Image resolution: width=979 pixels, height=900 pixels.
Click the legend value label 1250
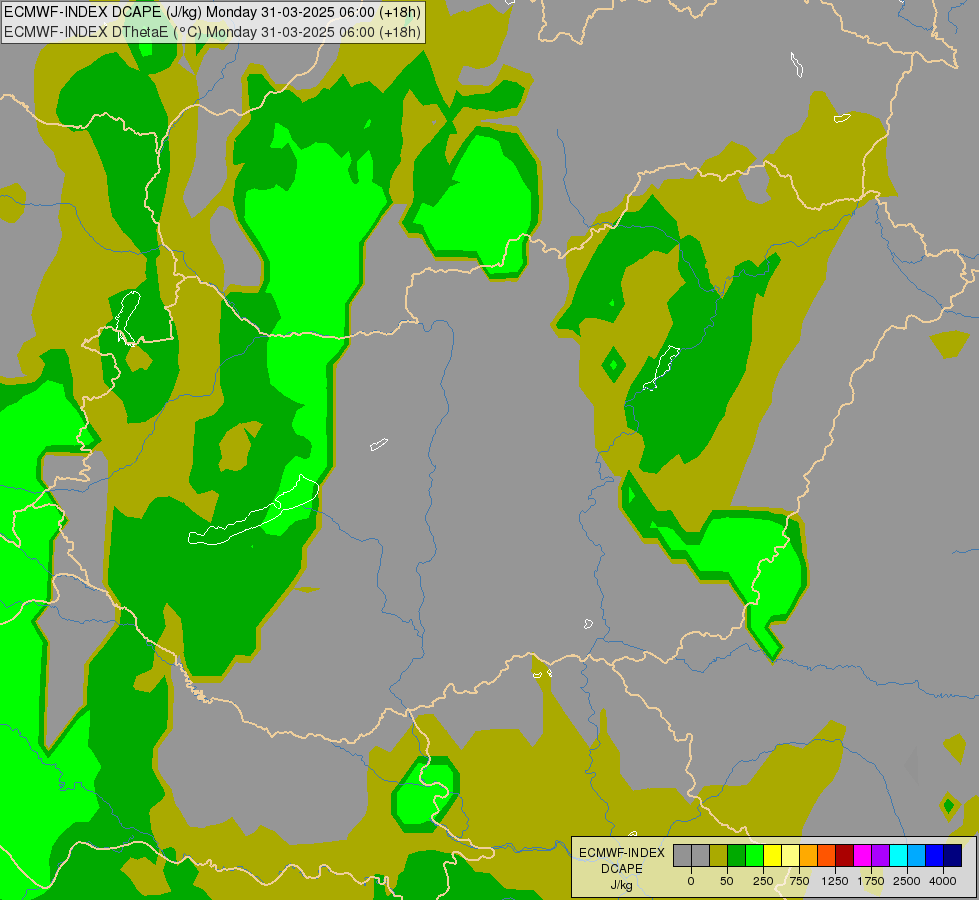(x=835, y=881)
